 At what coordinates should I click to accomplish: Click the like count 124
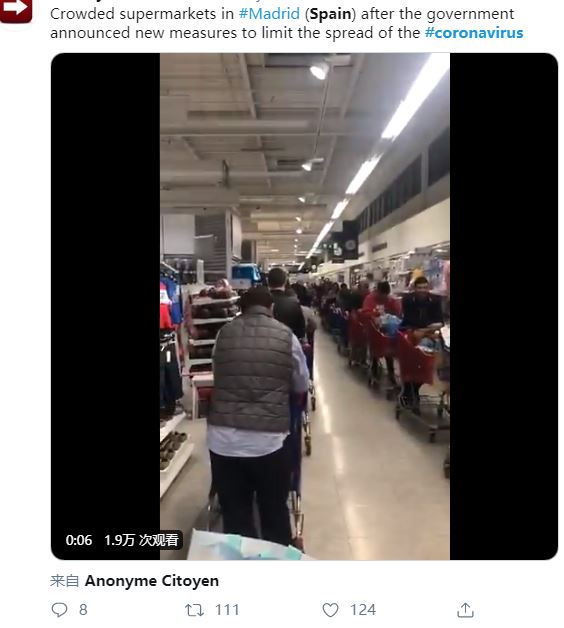pyautogui.click(x=363, y=610)
